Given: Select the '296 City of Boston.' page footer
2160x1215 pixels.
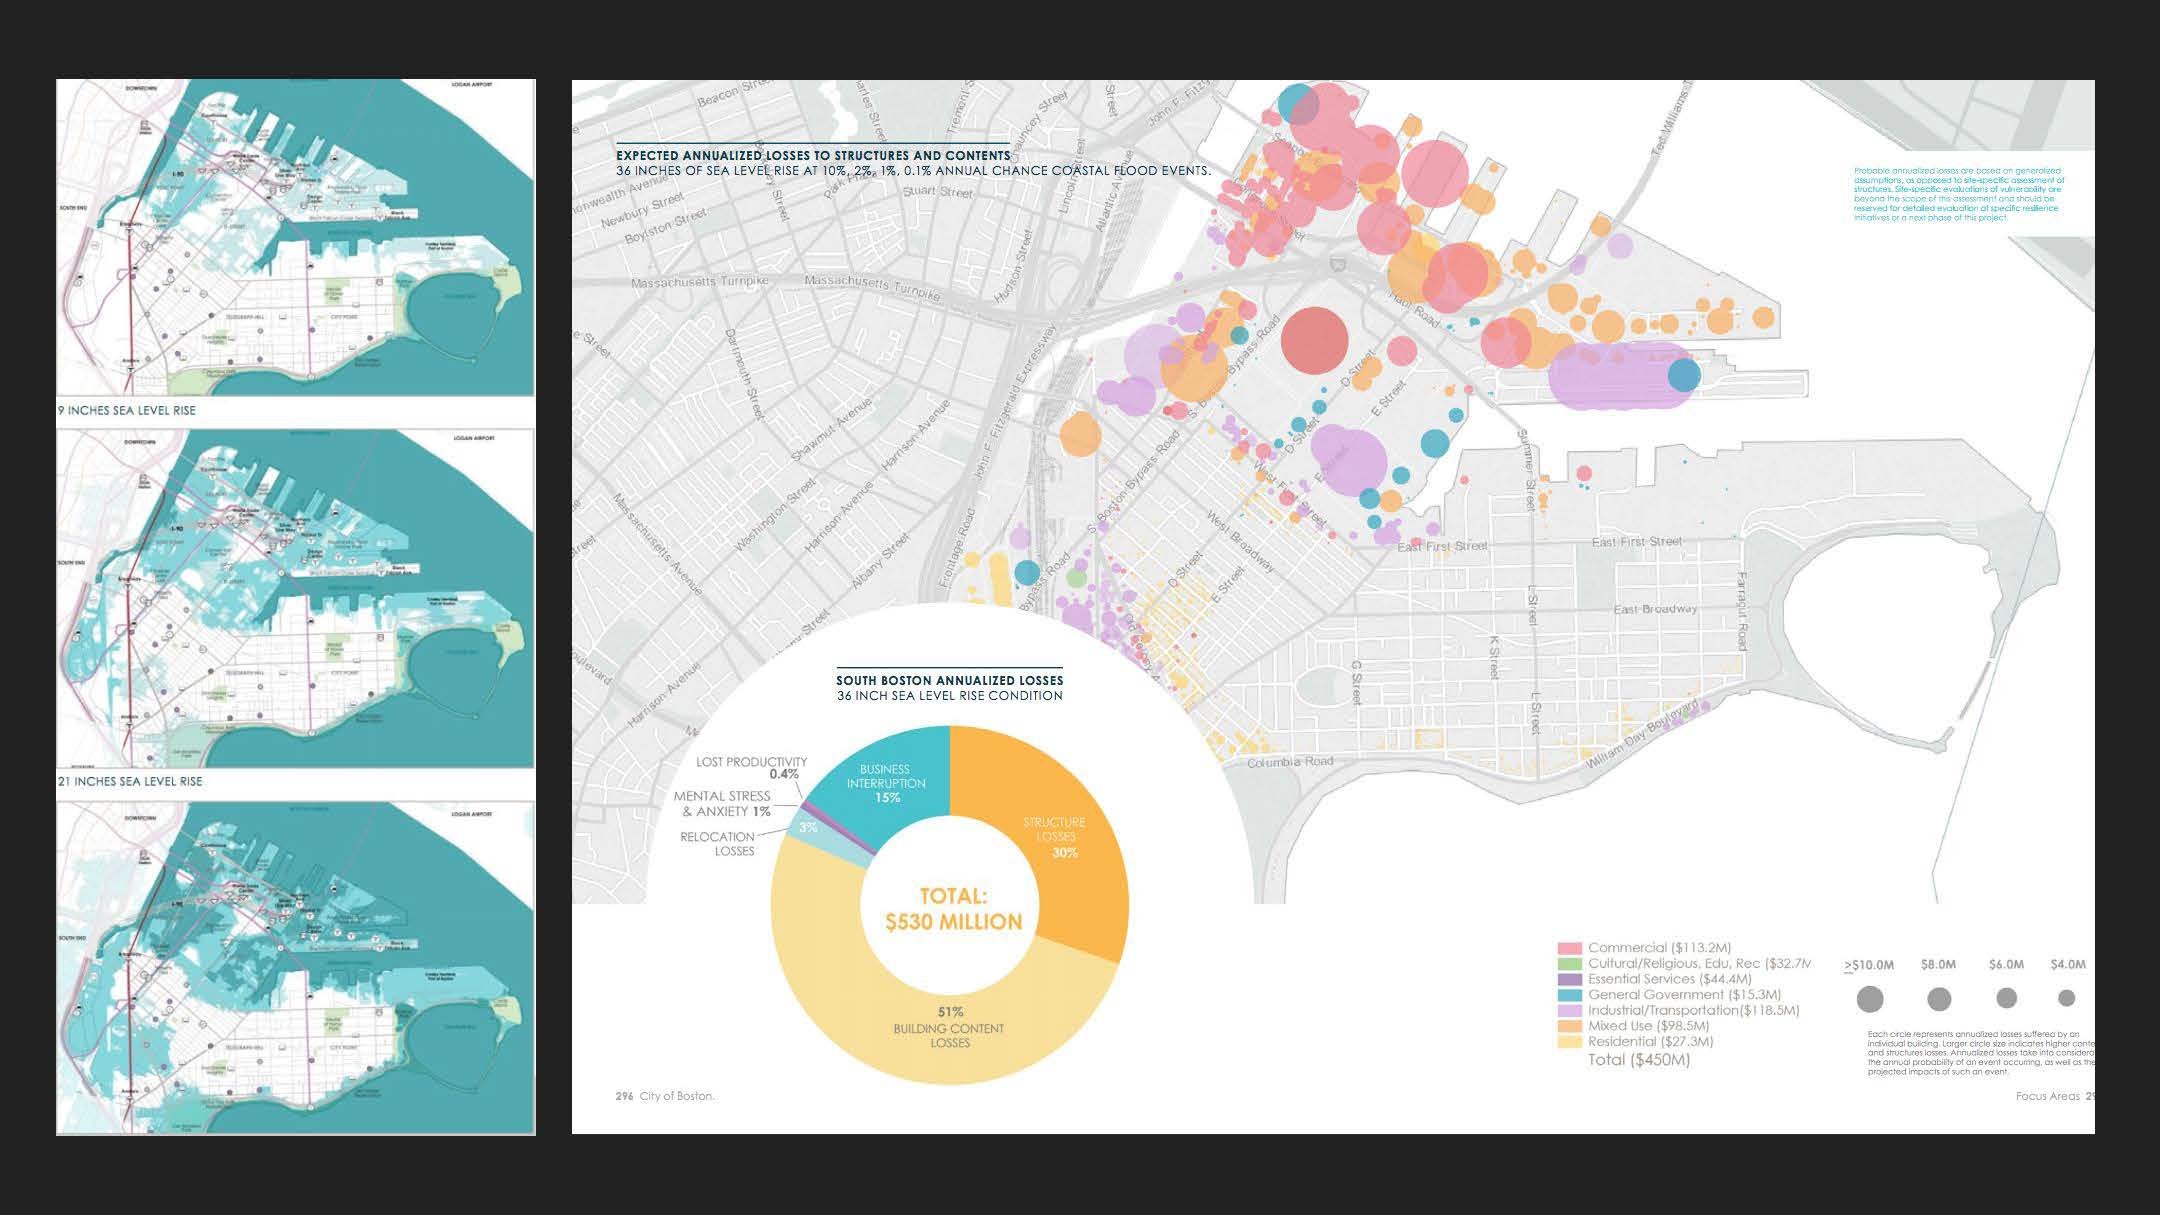Looking at the screenshot, I should coord(664,1096).
